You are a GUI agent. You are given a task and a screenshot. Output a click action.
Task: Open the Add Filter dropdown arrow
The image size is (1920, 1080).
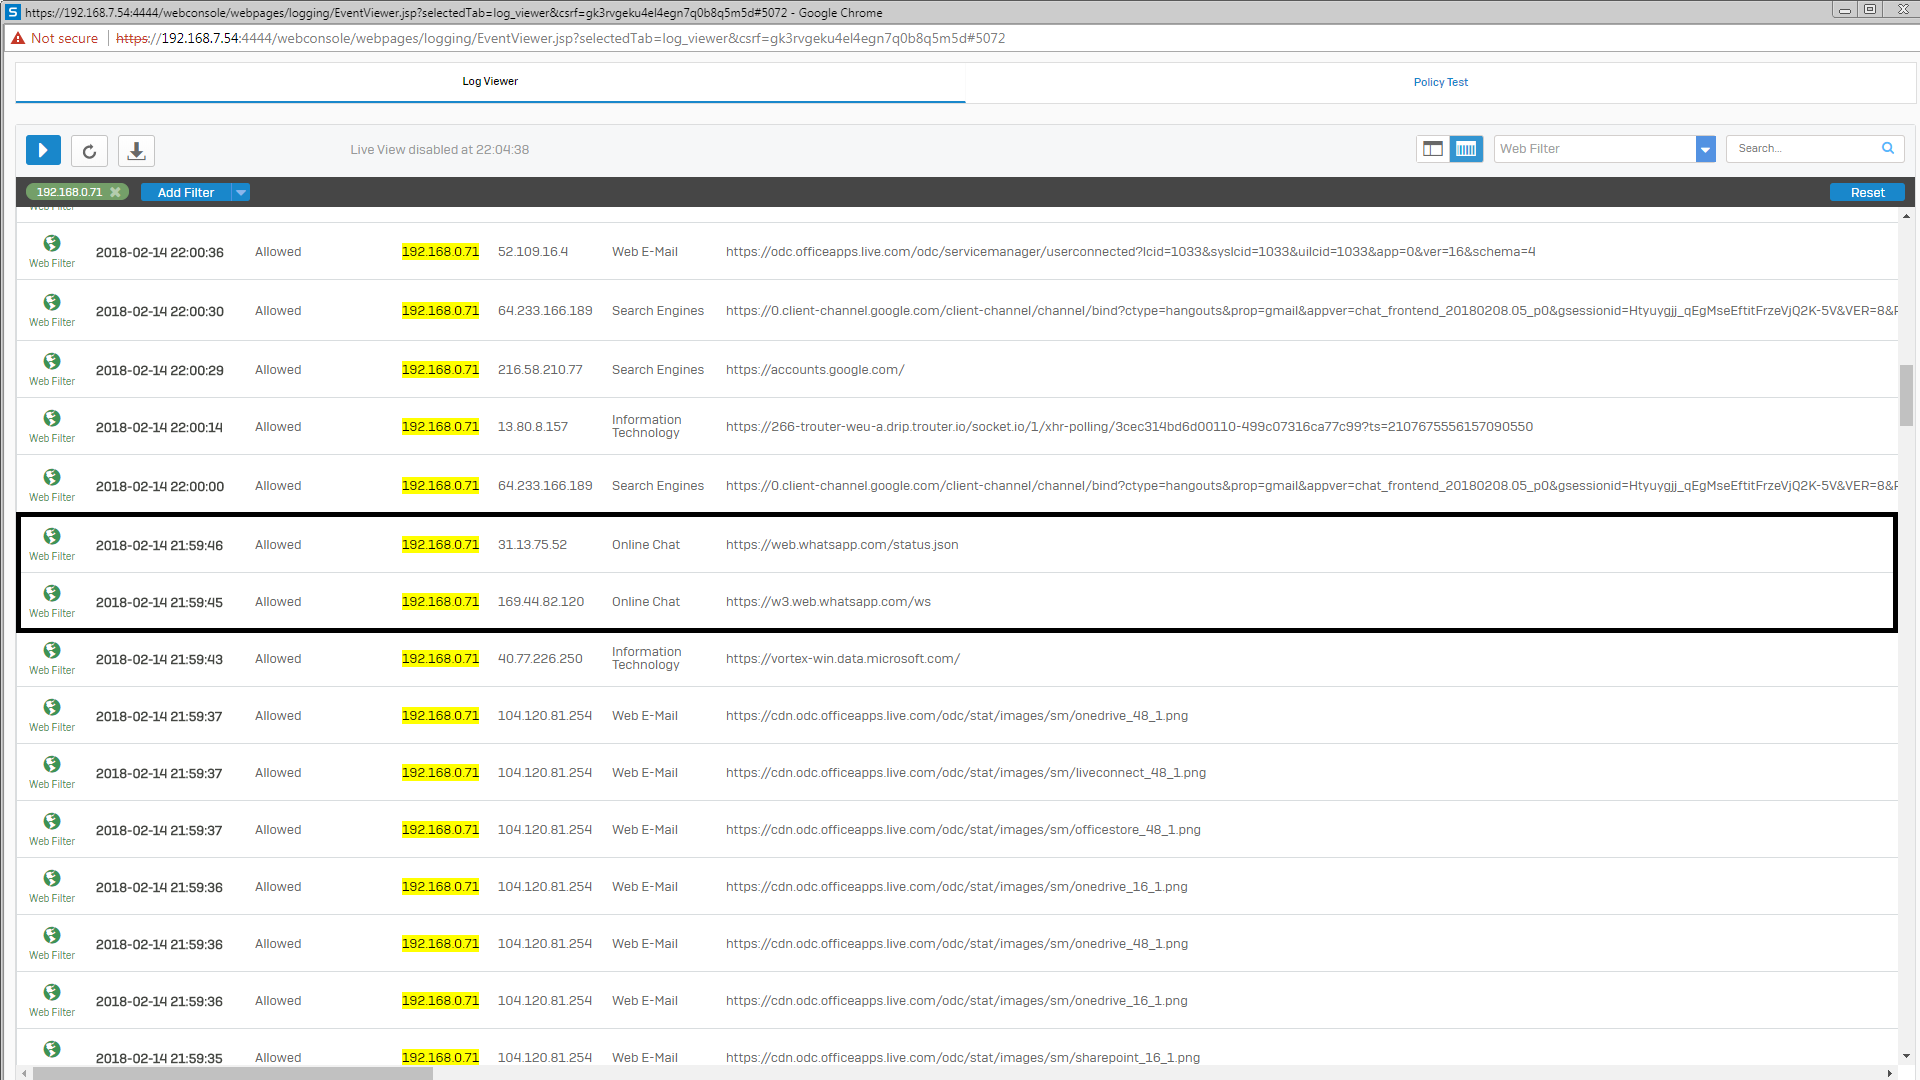pos(241,192)
